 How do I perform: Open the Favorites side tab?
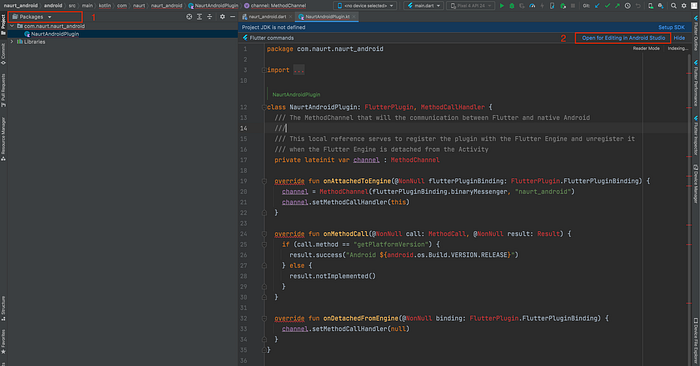3,341
